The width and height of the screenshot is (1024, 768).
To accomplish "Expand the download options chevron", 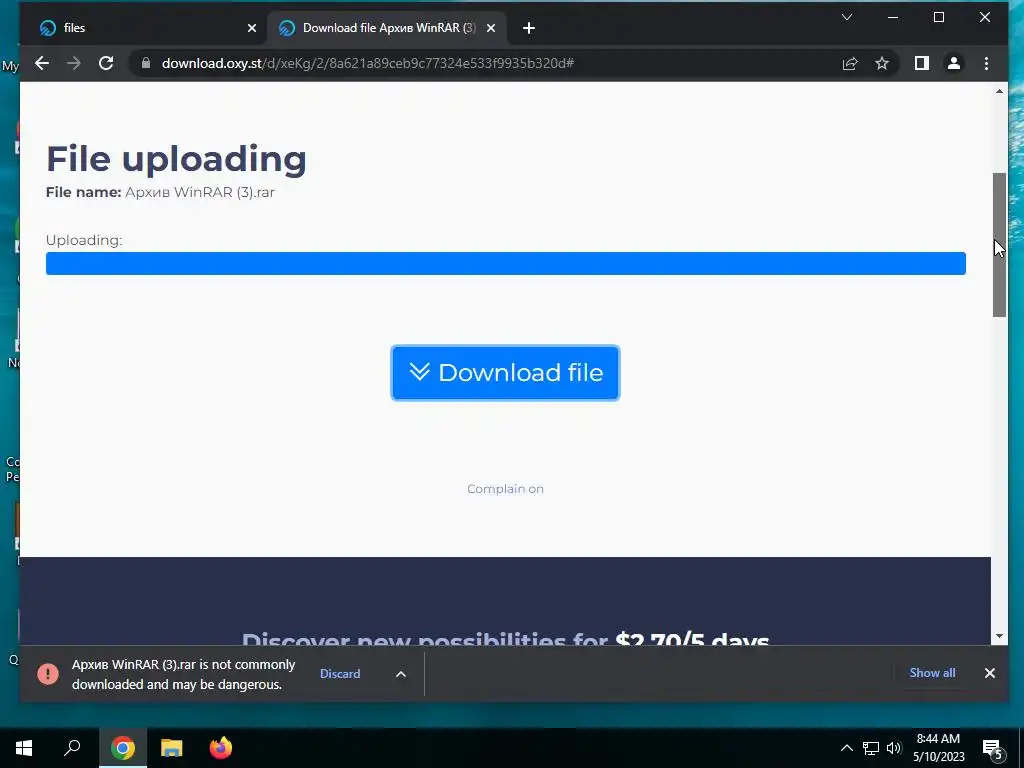I will [x=401, y=674].
